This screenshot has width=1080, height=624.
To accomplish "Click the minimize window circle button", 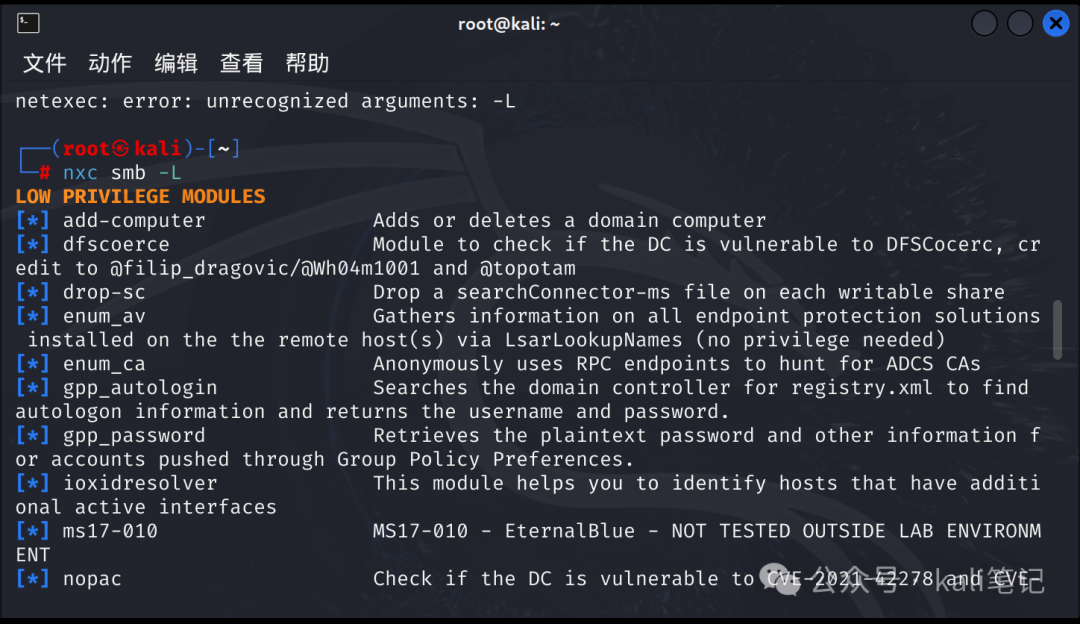I will (984, 23).
